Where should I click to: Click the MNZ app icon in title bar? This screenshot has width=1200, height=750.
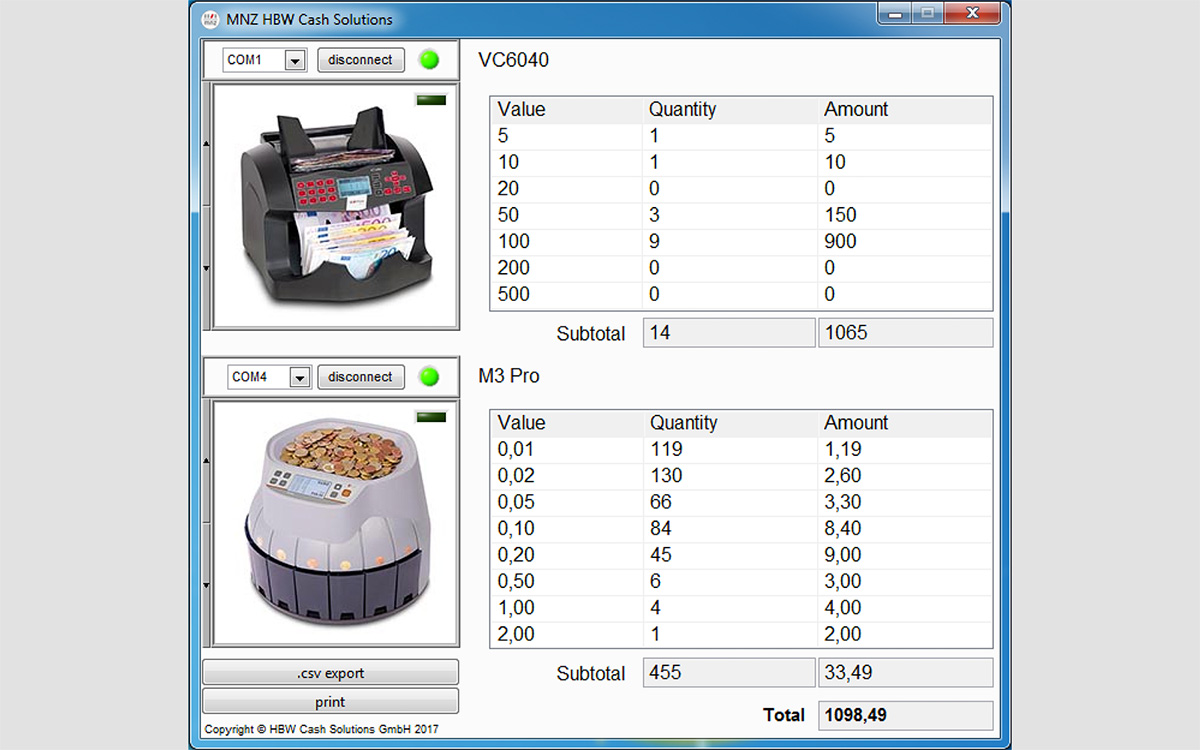click(211, 19)
